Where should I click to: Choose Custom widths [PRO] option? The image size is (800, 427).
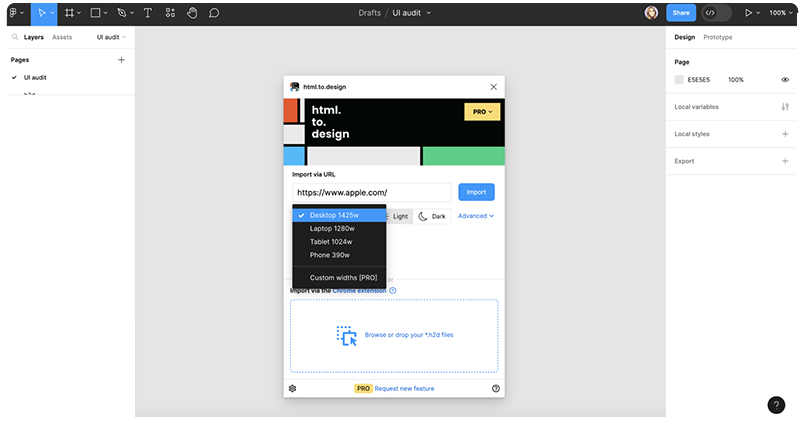pyautogui.click(x=339, y=278)
